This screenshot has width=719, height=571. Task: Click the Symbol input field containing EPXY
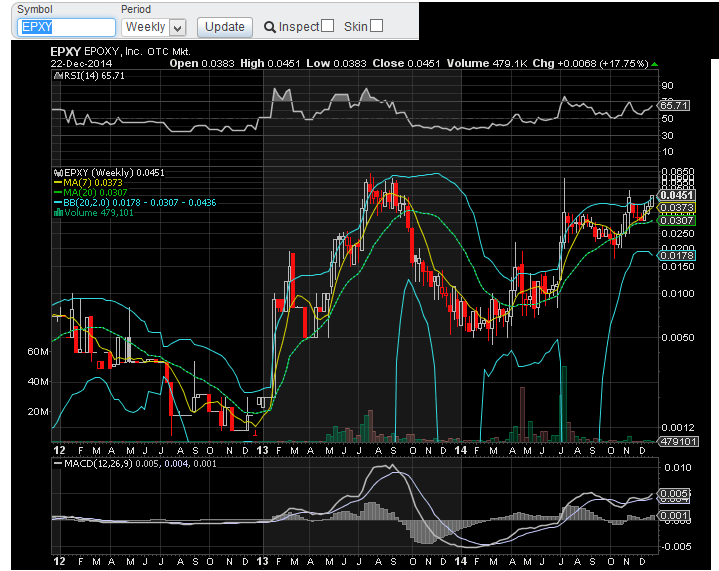(66, 28)
